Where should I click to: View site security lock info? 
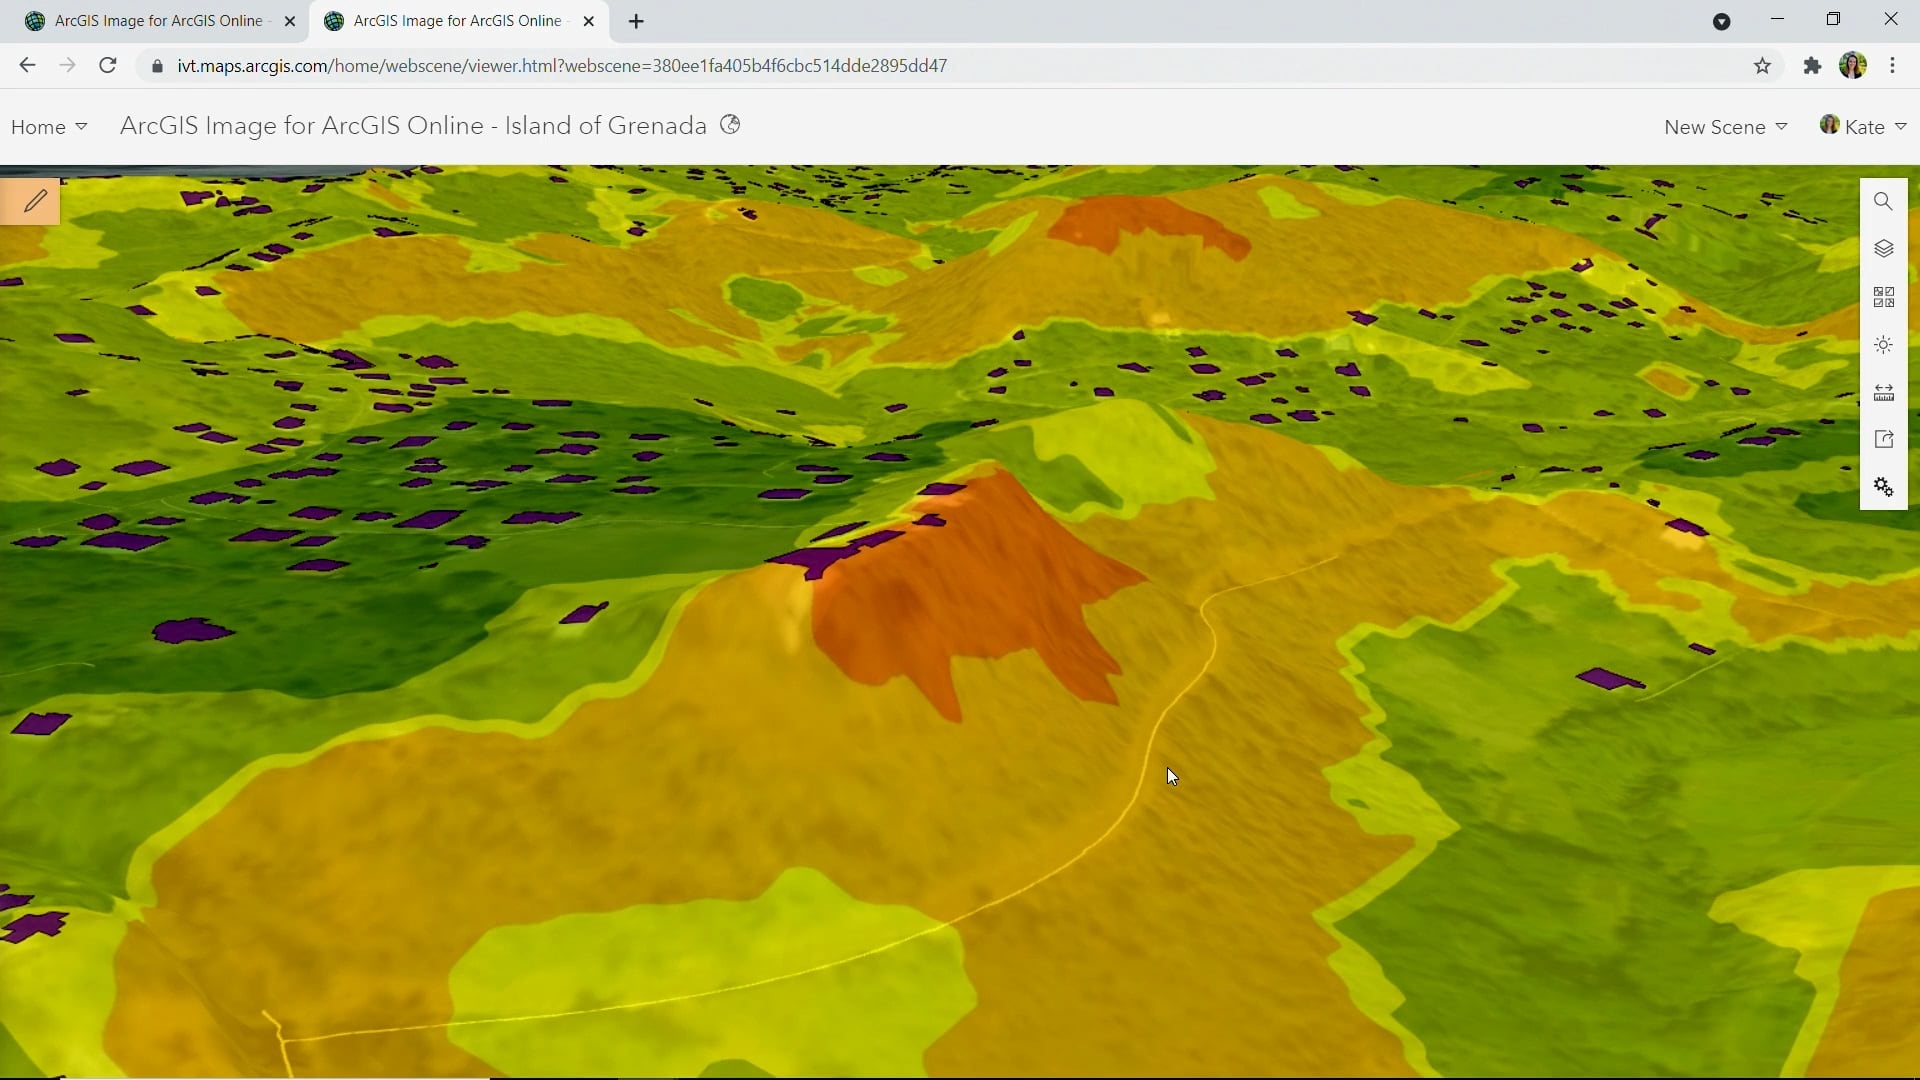click(x=157, y=66)
